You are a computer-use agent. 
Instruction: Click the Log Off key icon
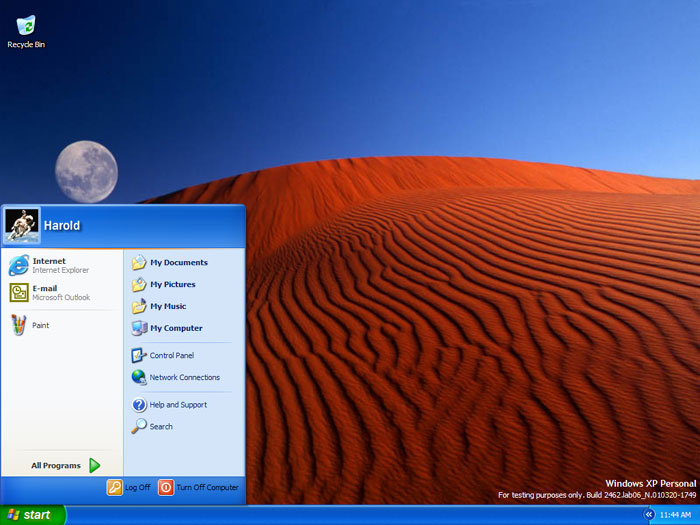point(114,487)
